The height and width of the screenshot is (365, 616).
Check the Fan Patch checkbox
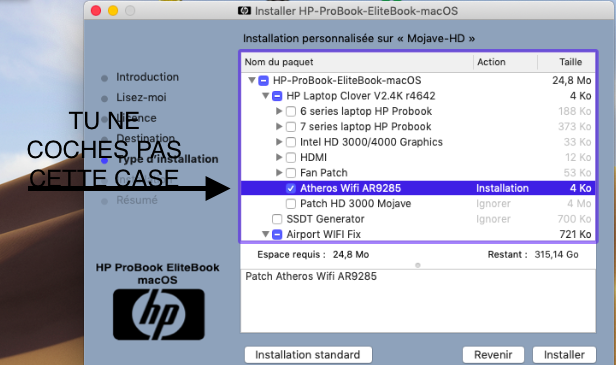pos(291,173)
